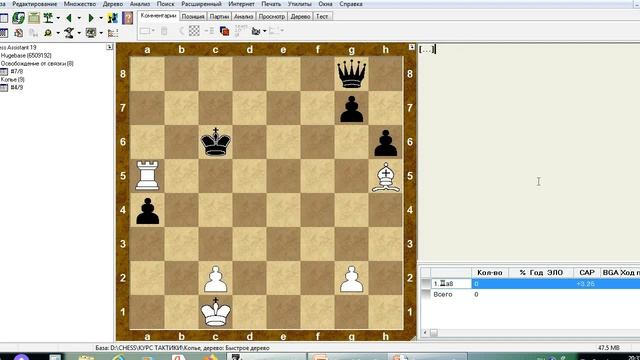Select the #4/9 list entry

coord(17,87)
